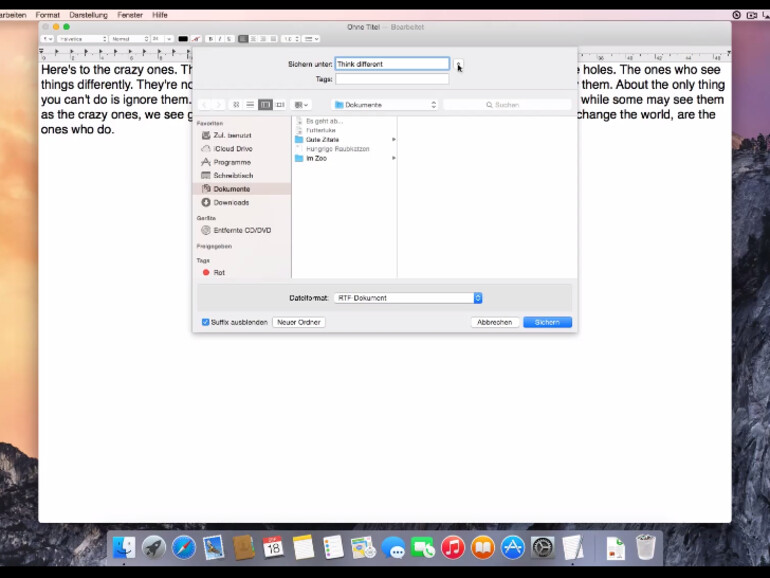Select column view in the save dialog
This screenshot has width=770, height=578.
265,105
